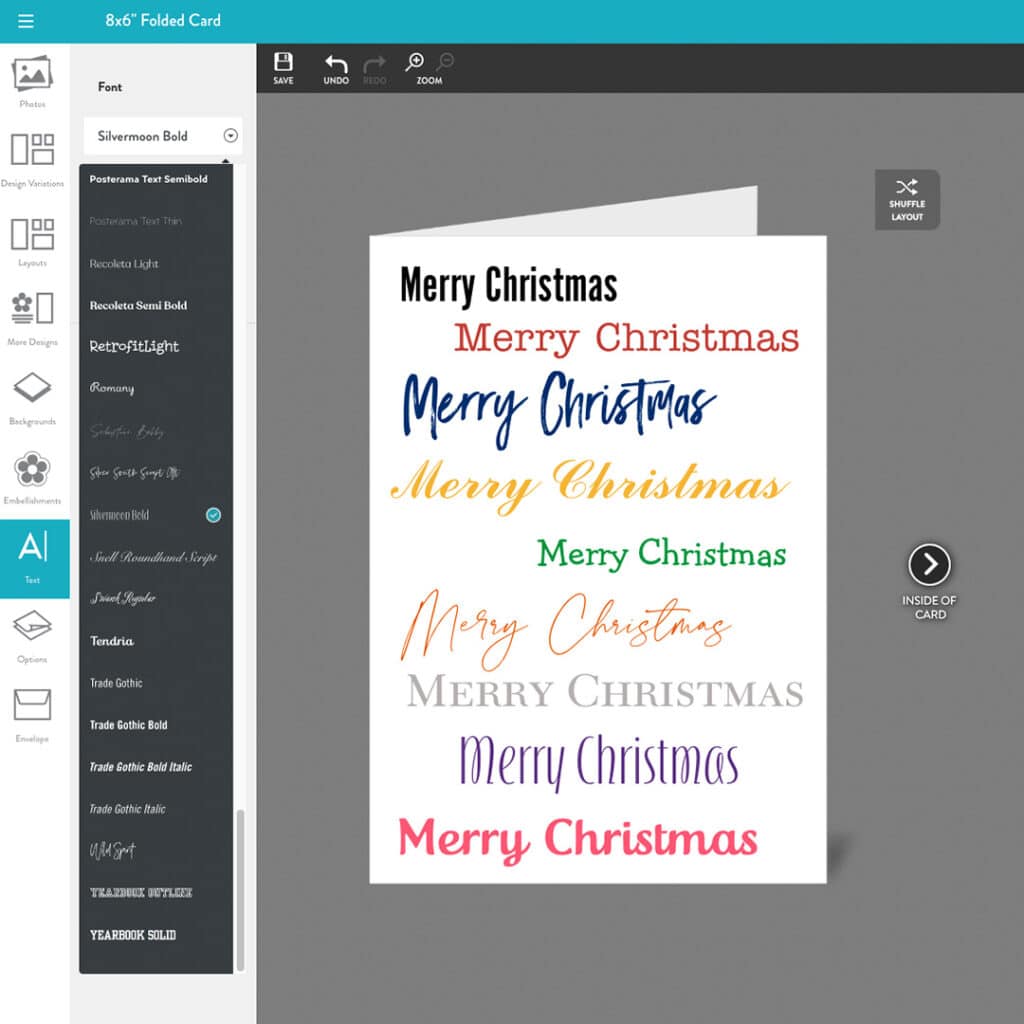Deselect the Silvermoon Bold checkmark
This screenshot has width=1024, height=1024.
pos(212,516)
